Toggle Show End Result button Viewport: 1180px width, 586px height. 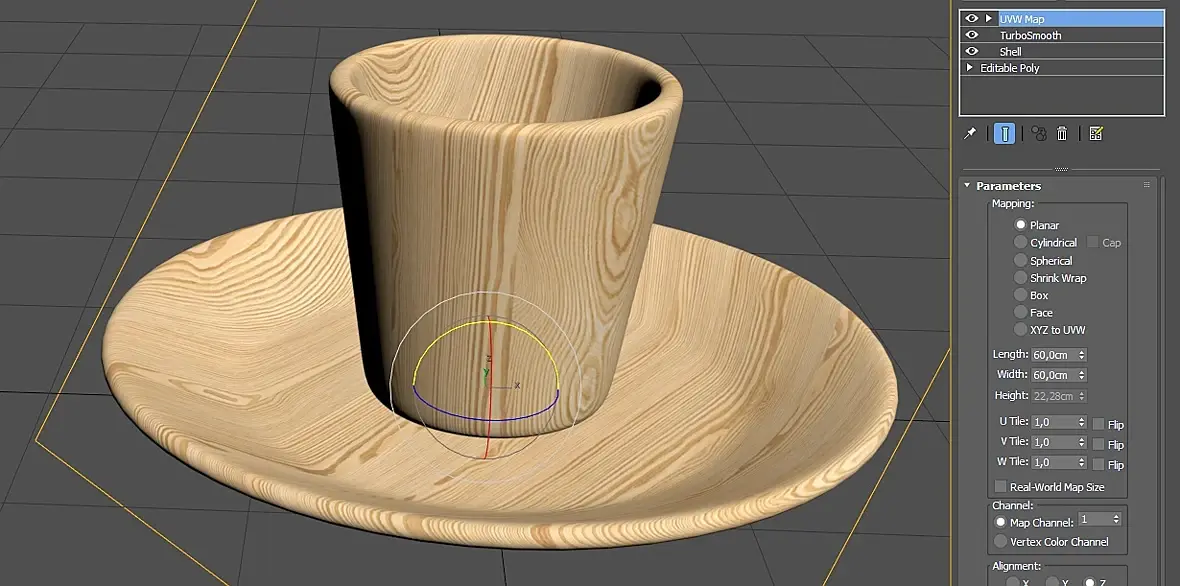point(1004,134)
